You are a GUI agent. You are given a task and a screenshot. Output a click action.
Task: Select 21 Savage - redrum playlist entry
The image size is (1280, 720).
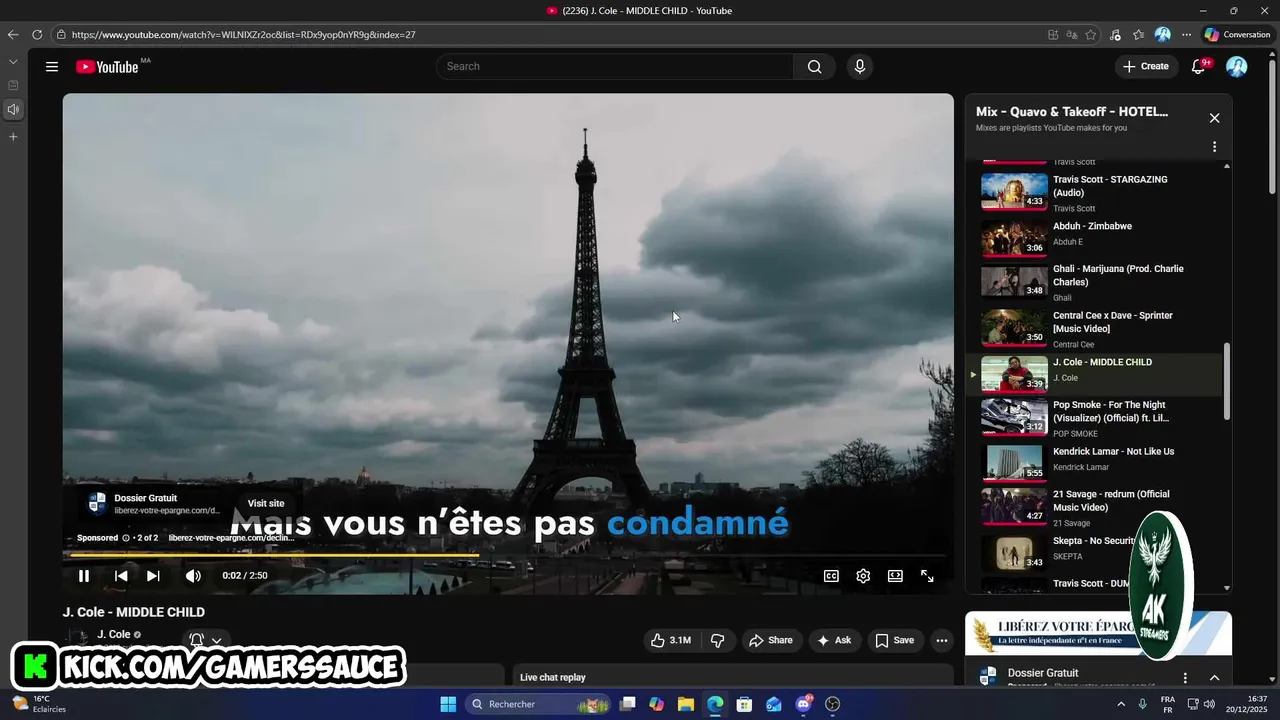[1094, 507]
